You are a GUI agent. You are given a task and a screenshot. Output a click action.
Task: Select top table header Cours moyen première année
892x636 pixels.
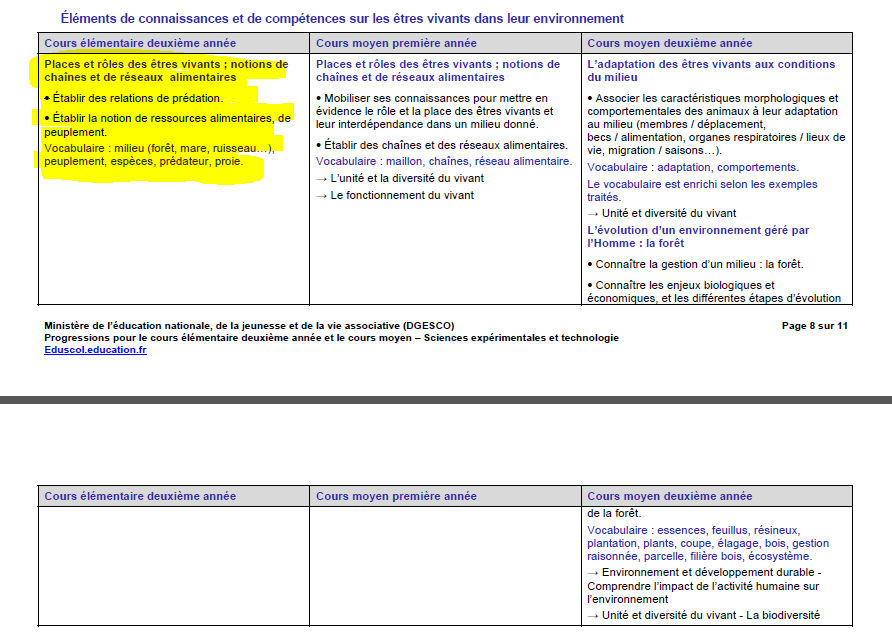pyautogui.click(x=396, y=43)
